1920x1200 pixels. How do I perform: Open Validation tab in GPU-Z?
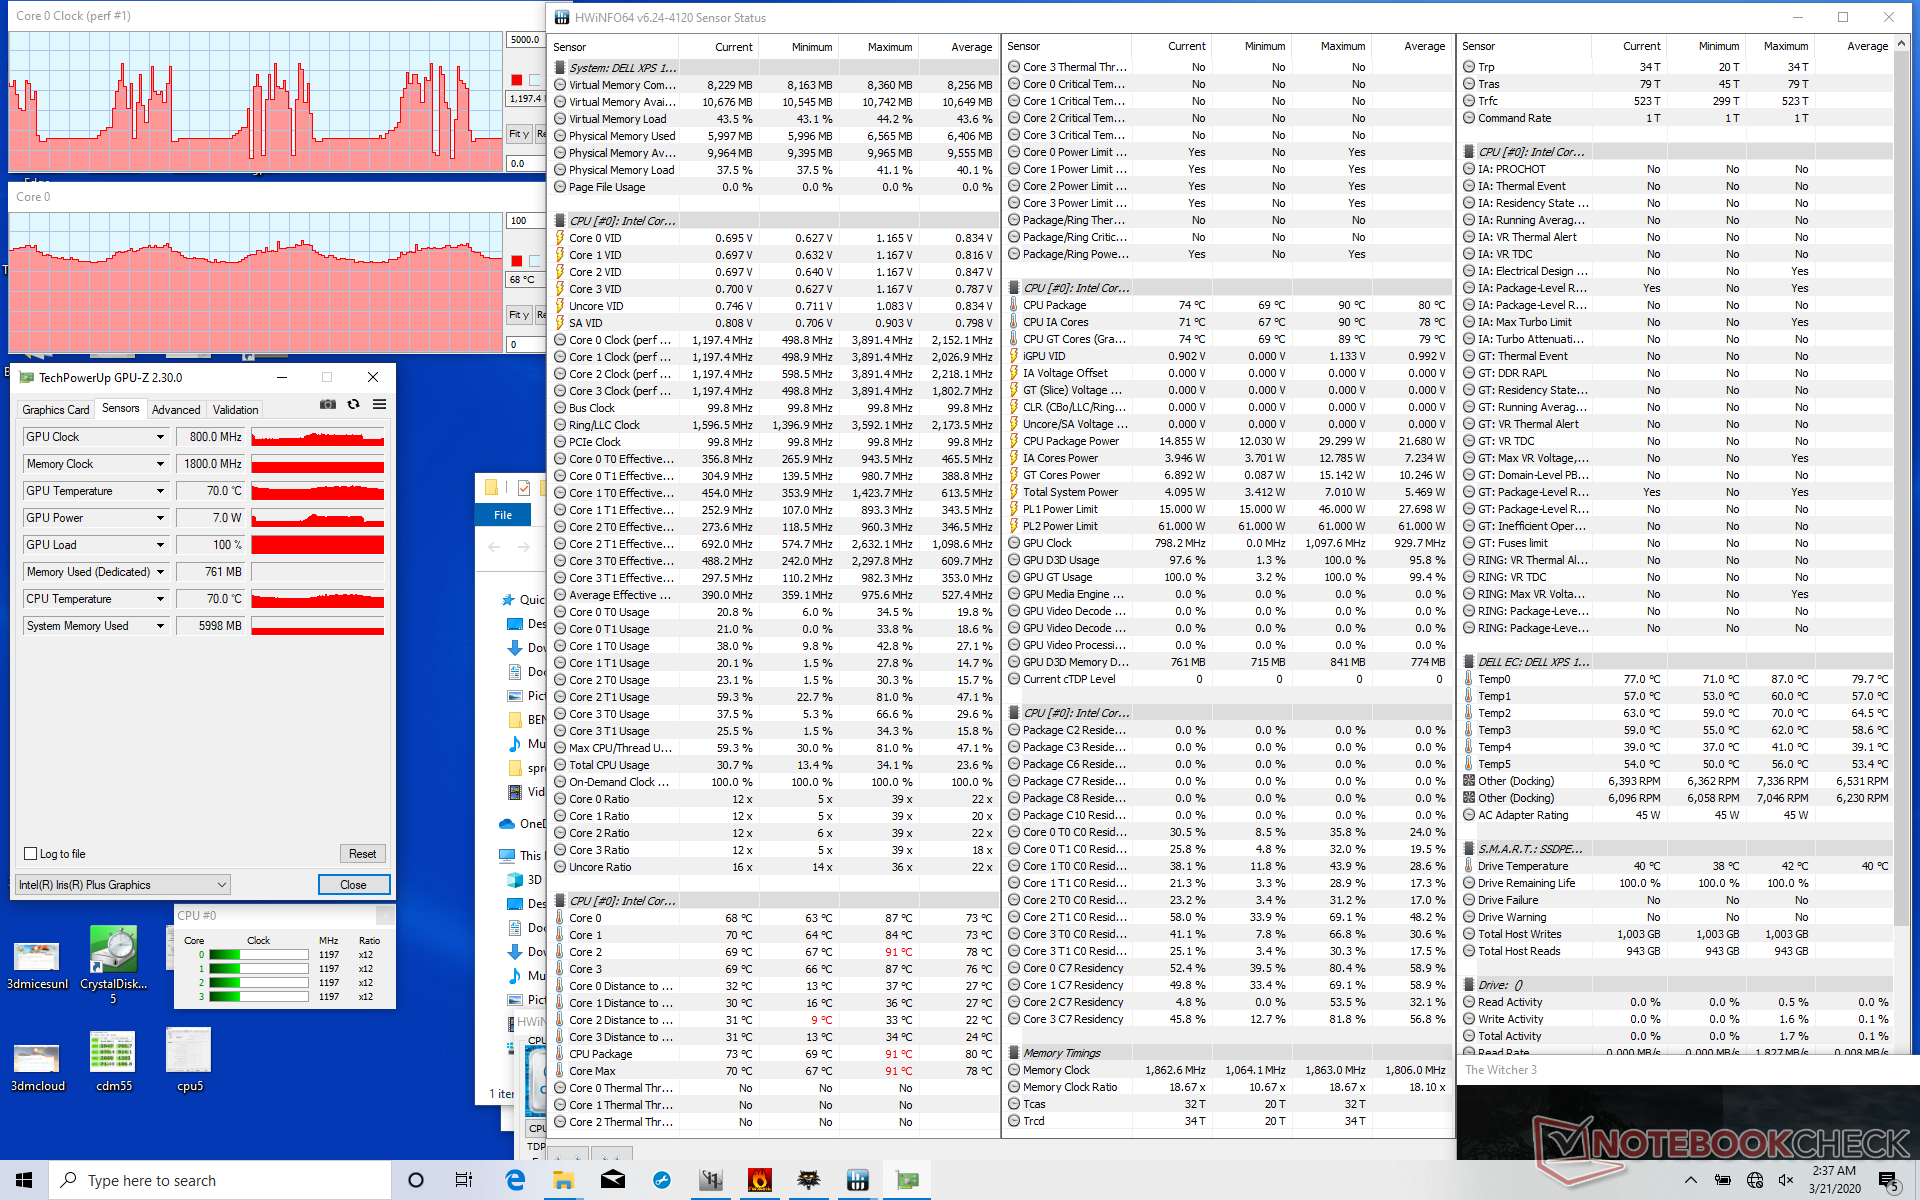click(x=236, y=410)
